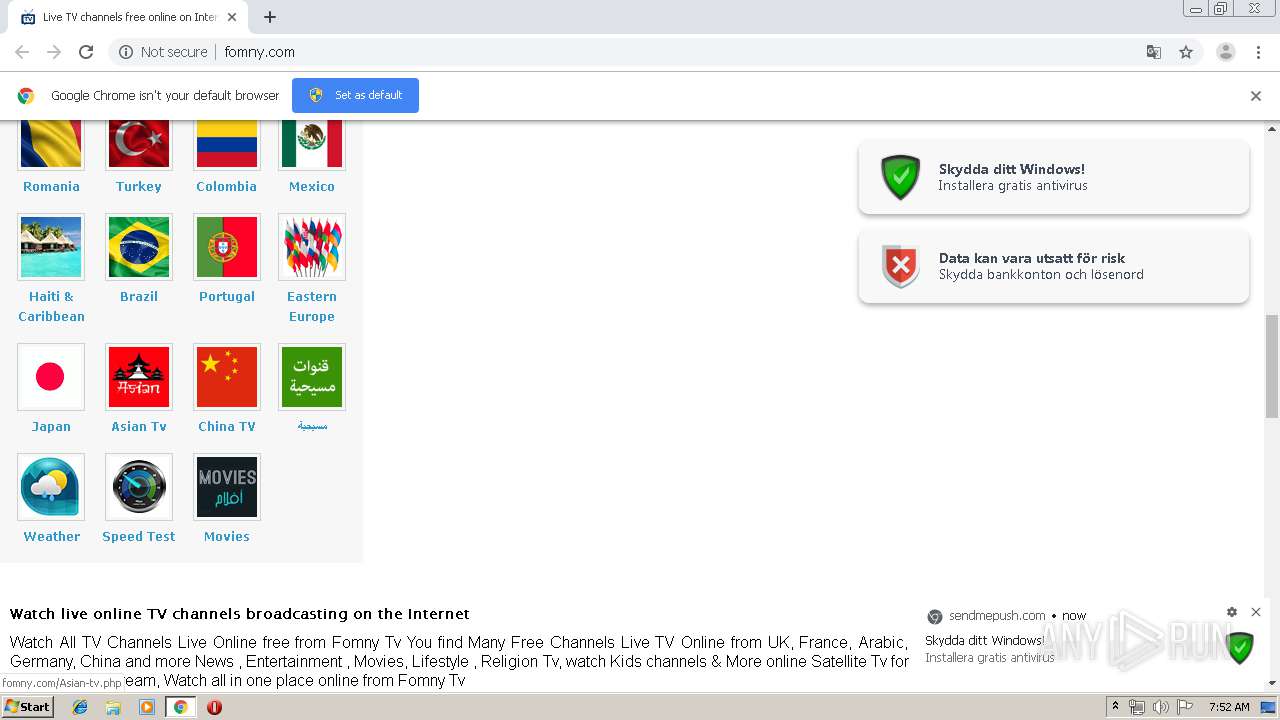
Task: Click the 'Skydda ditt Windows!' antivirus ad
Action: [x=1054, y=177]
